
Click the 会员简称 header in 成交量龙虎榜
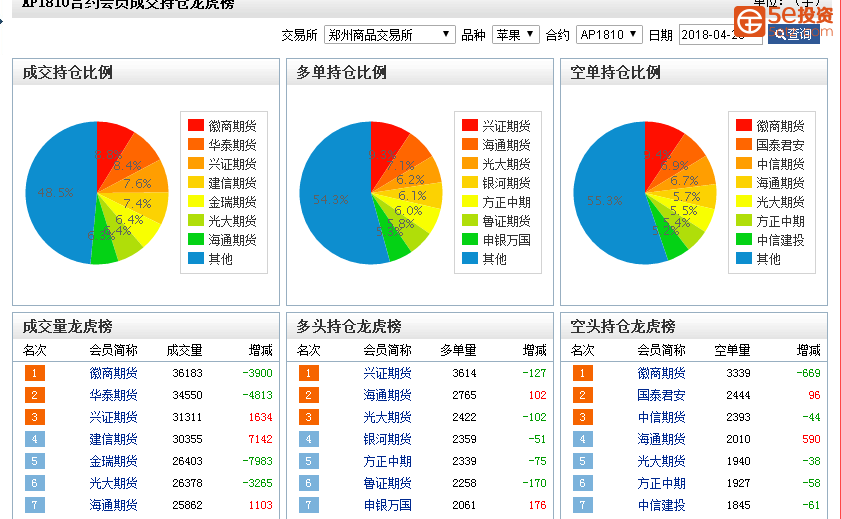(113, 351)
